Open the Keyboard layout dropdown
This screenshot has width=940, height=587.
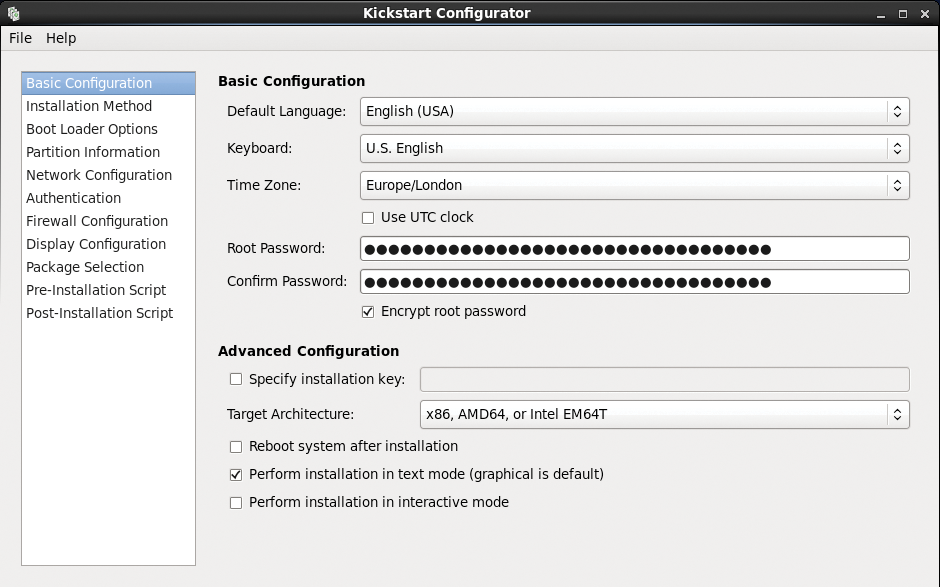(x=634, y=148)
